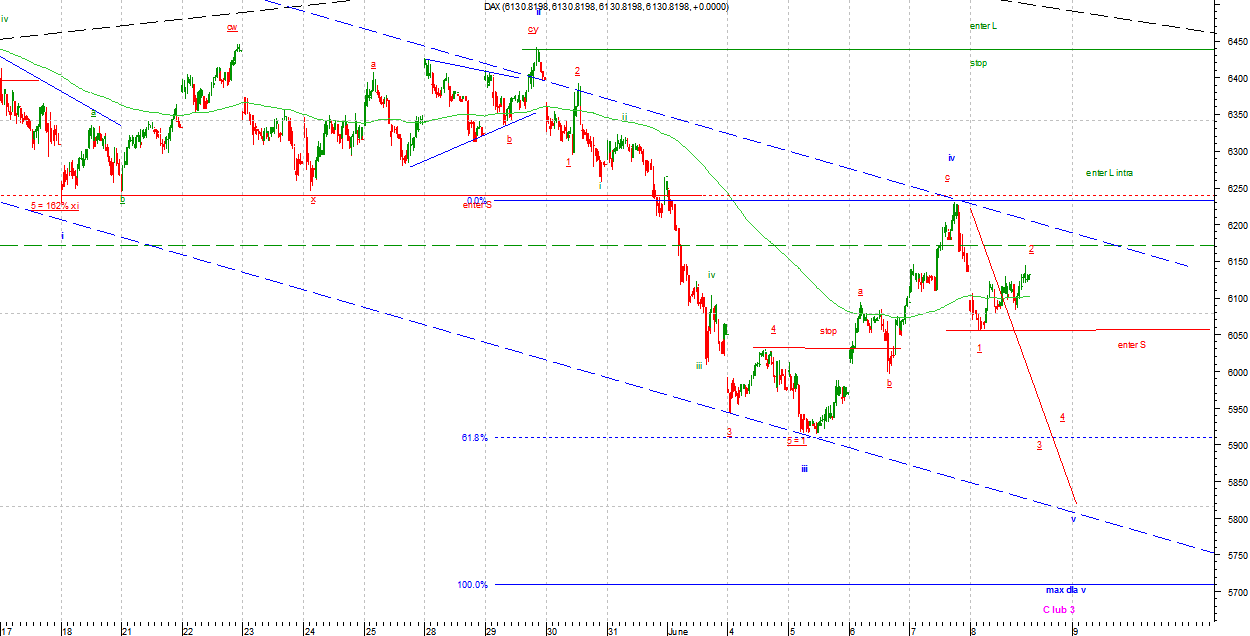This screenshot has width=1250, height=636.
Task: Select the '5 = 162% xi' annotation
Action: [x=54, y=206]
